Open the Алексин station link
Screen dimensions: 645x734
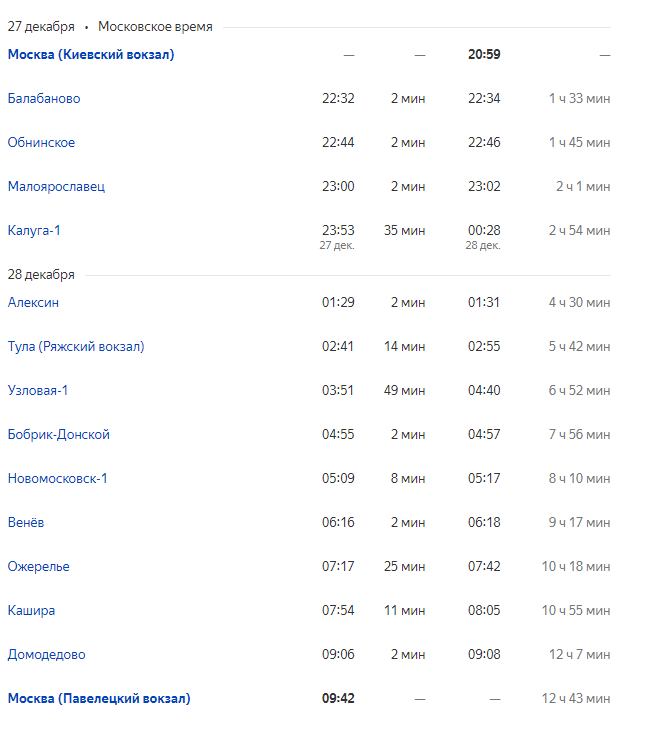tap(33, 303)
